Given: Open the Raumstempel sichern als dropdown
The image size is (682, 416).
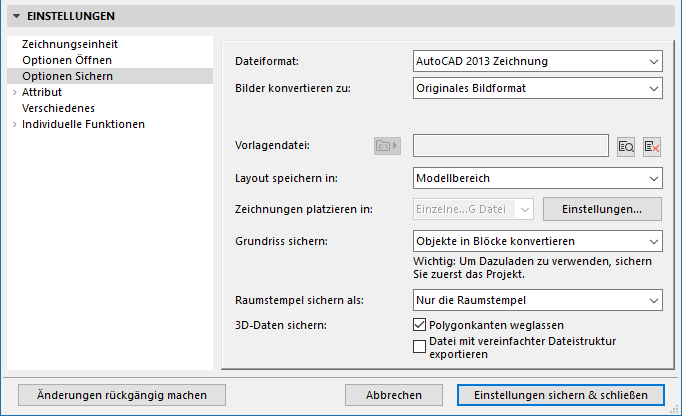Looking at the screenshot, I should 538,300.
